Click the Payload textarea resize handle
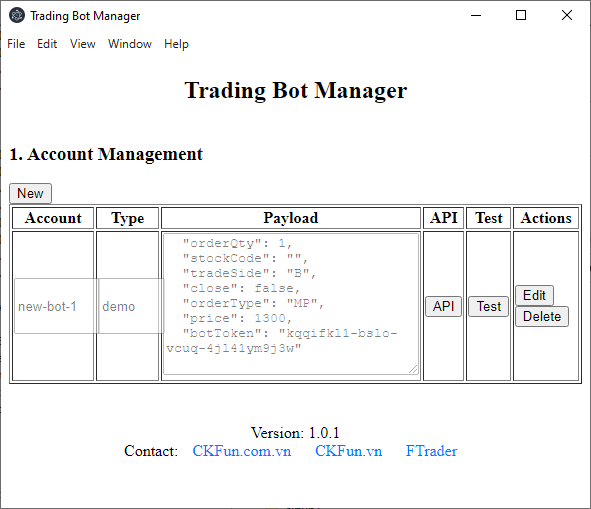This screenshot has width=591, height=509. 413,369
